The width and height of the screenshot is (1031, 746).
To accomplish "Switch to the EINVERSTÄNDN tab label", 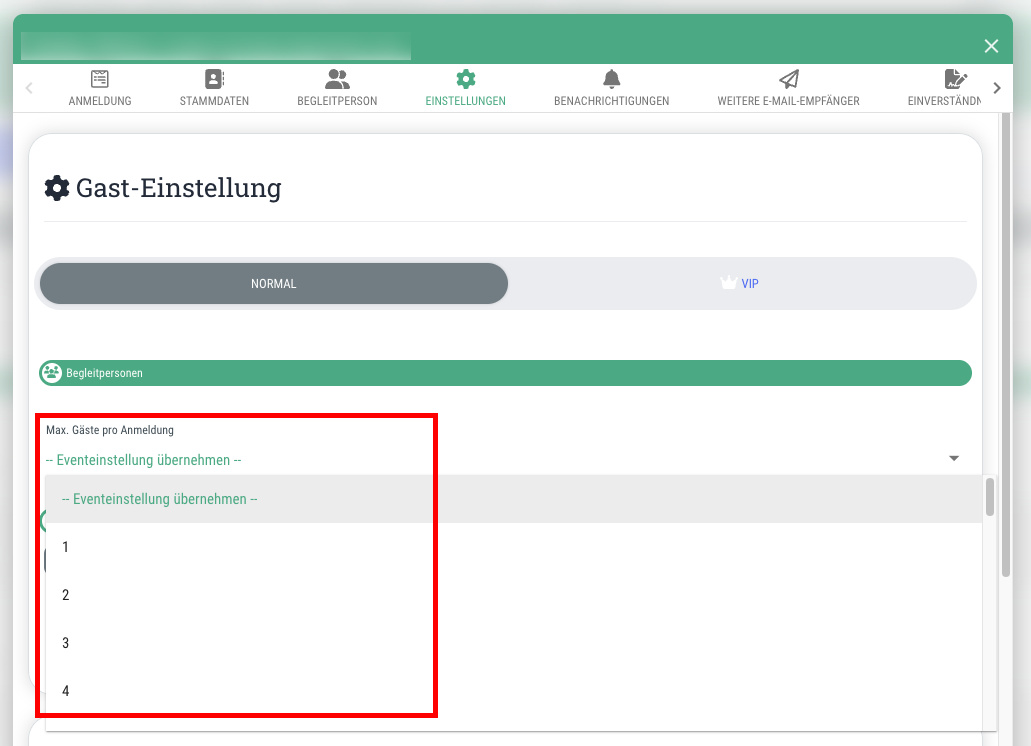I will [x=944, y=101].
